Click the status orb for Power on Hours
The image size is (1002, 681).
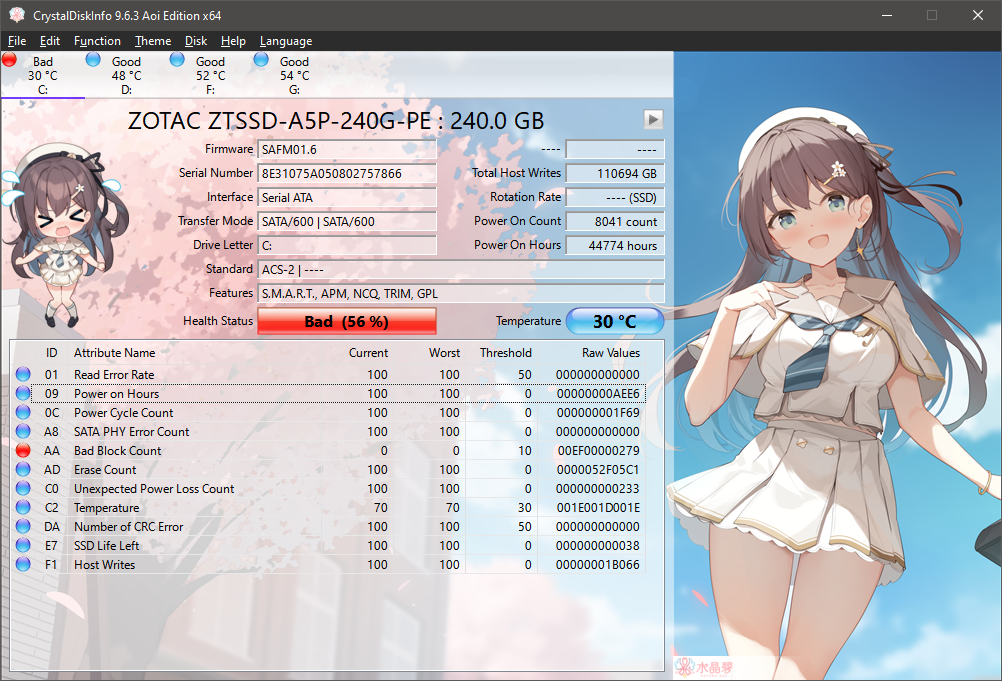click(x=23, y=394)
